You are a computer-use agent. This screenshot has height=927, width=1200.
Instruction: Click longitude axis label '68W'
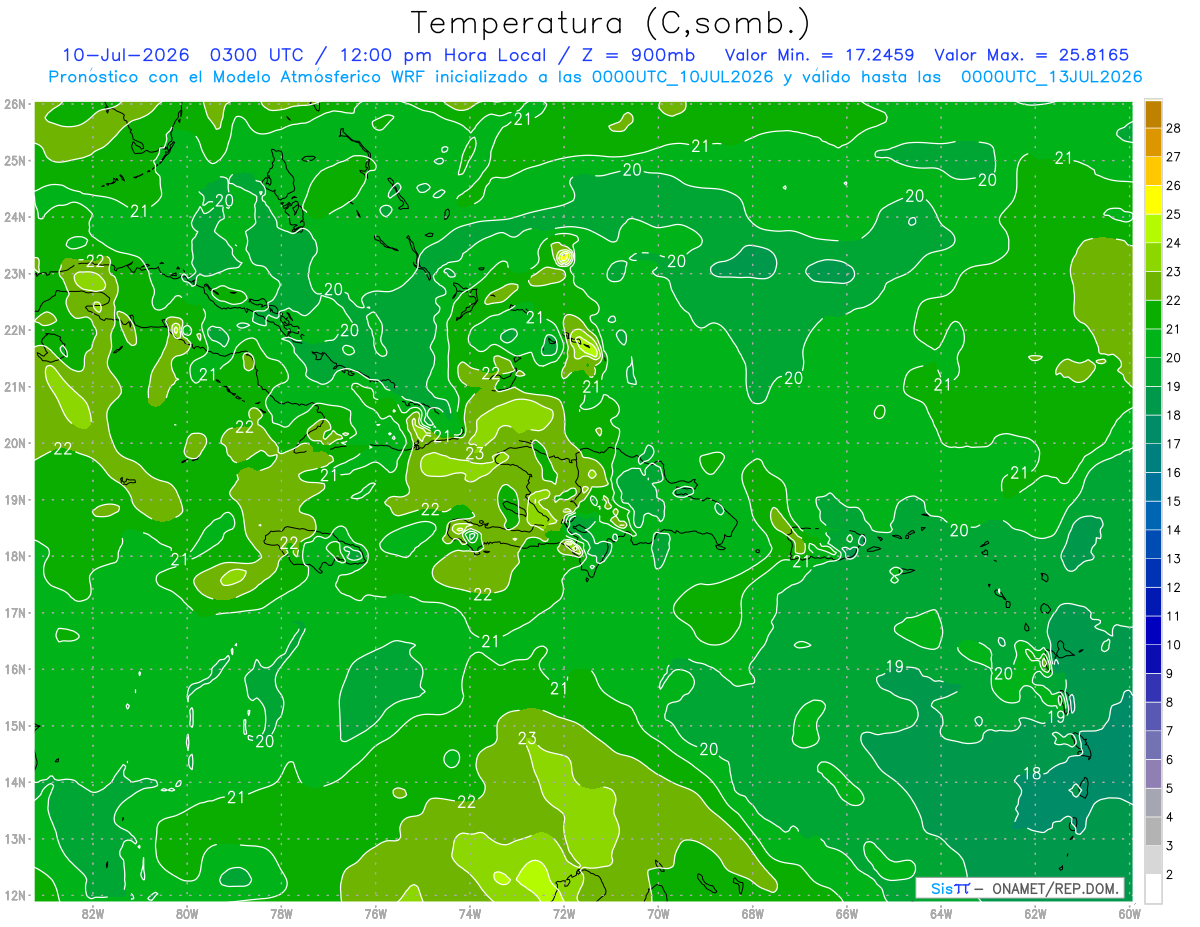(753, 912)
